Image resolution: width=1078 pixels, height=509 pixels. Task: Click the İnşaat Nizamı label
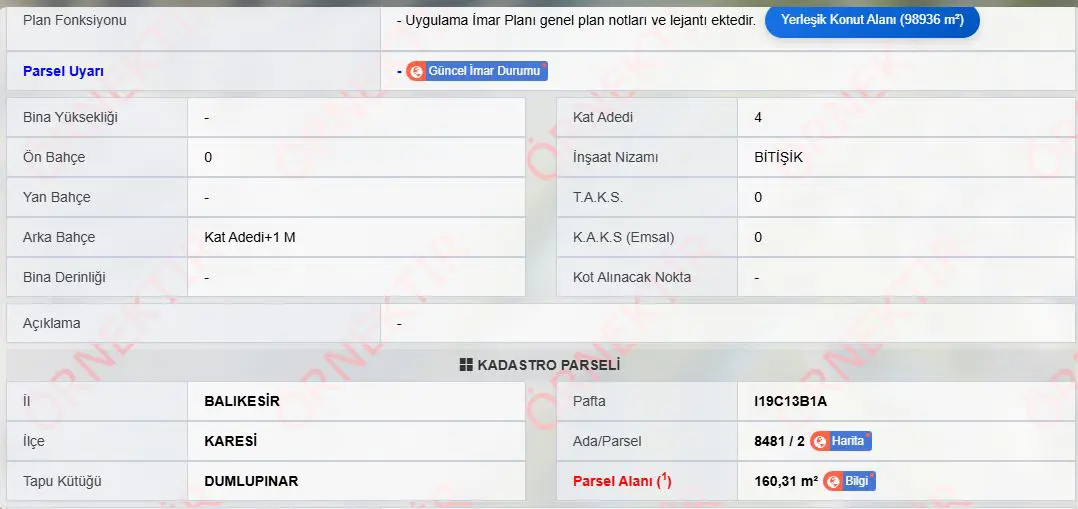pos(615,157)
